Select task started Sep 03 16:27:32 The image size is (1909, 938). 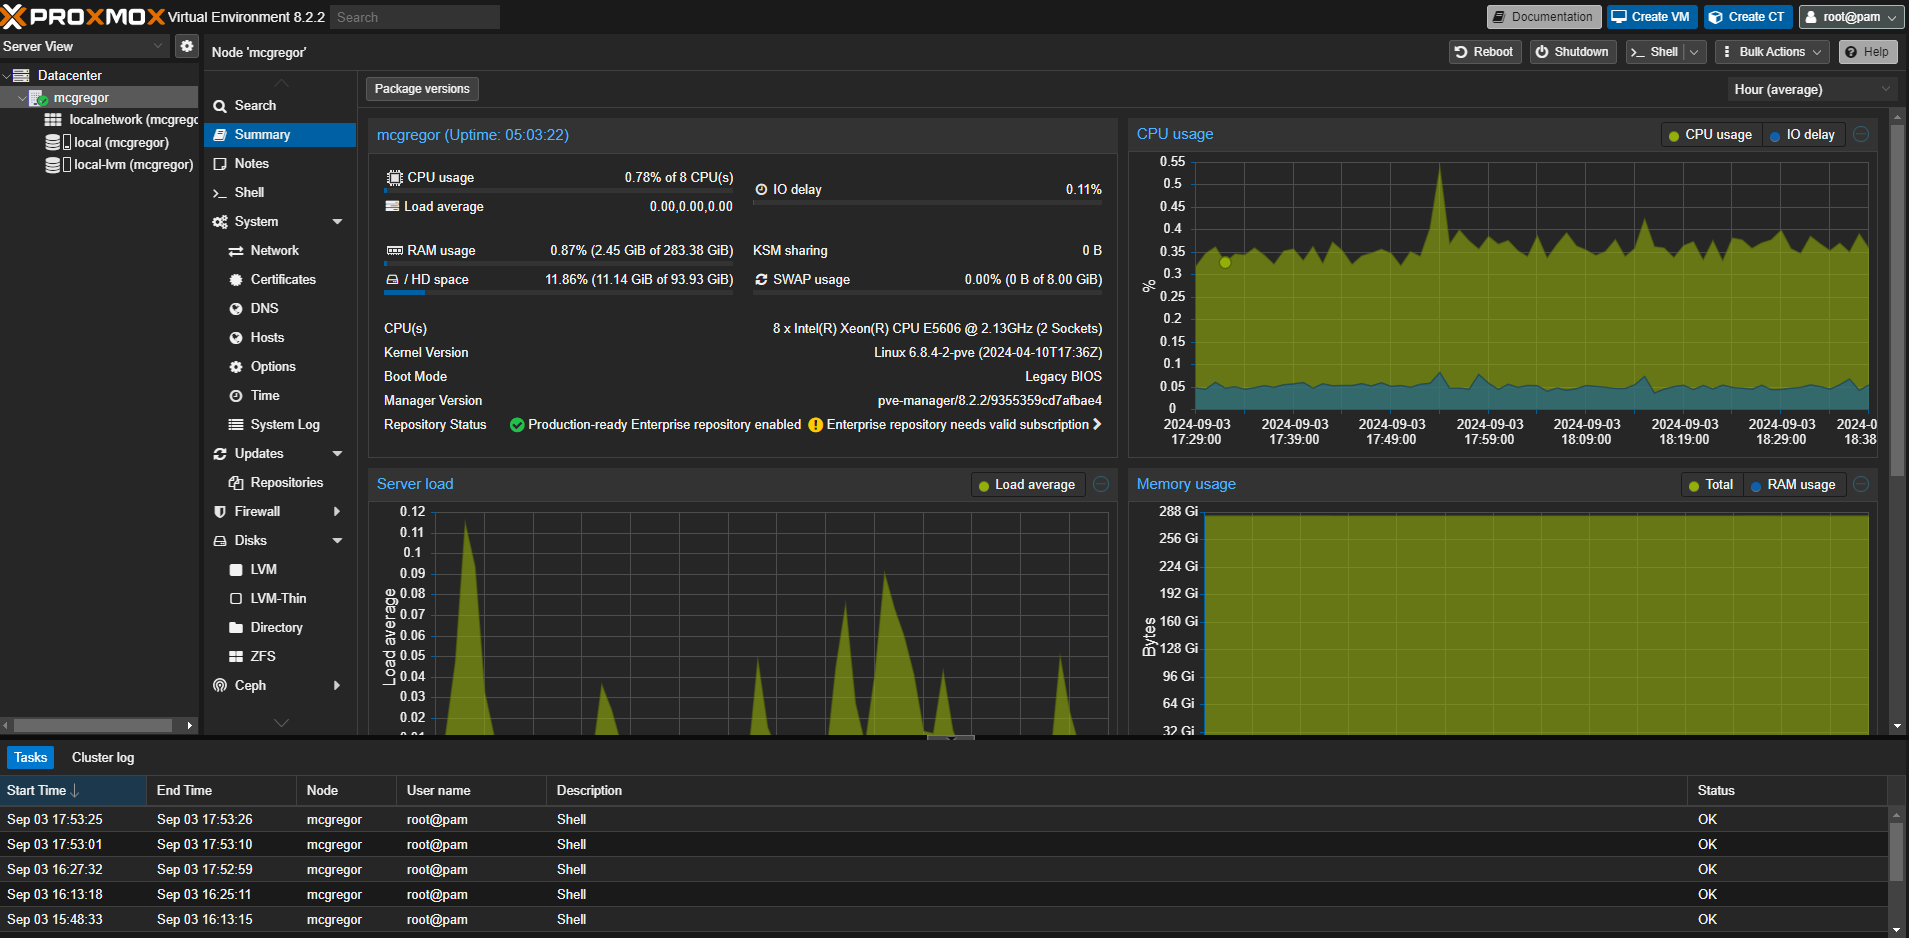(x=943, y=870)
